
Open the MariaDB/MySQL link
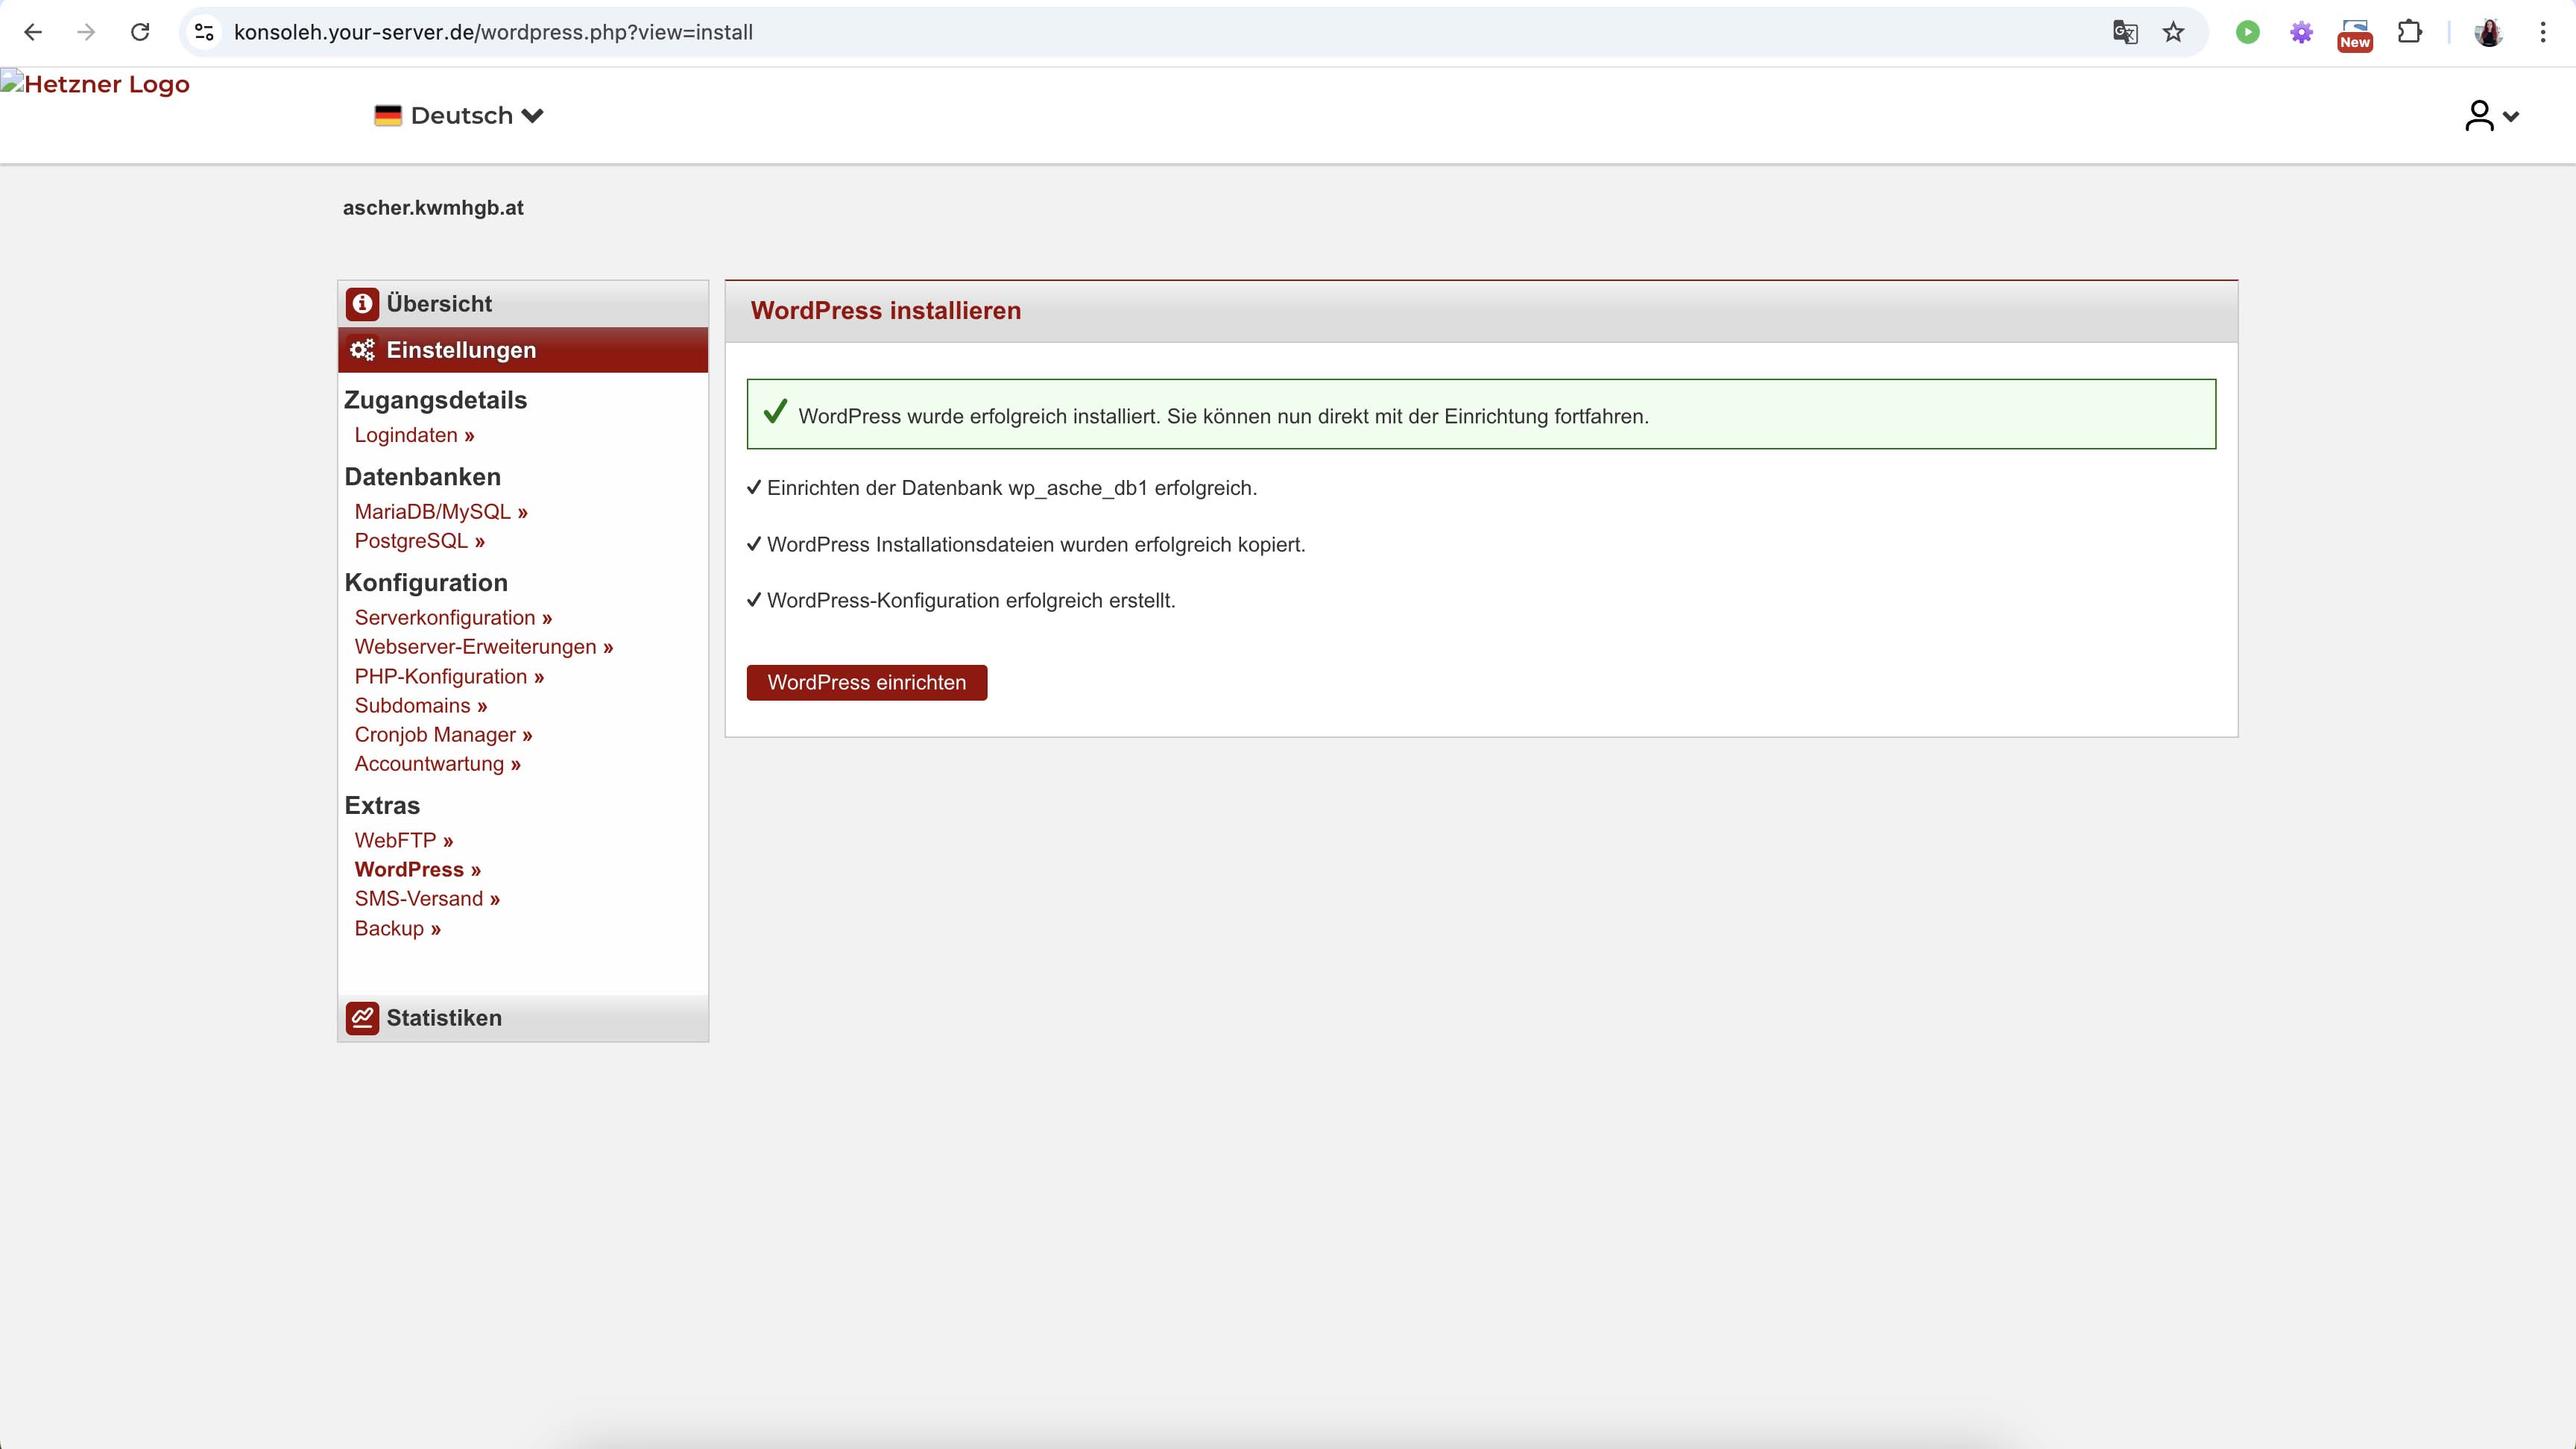pos(440,512)
